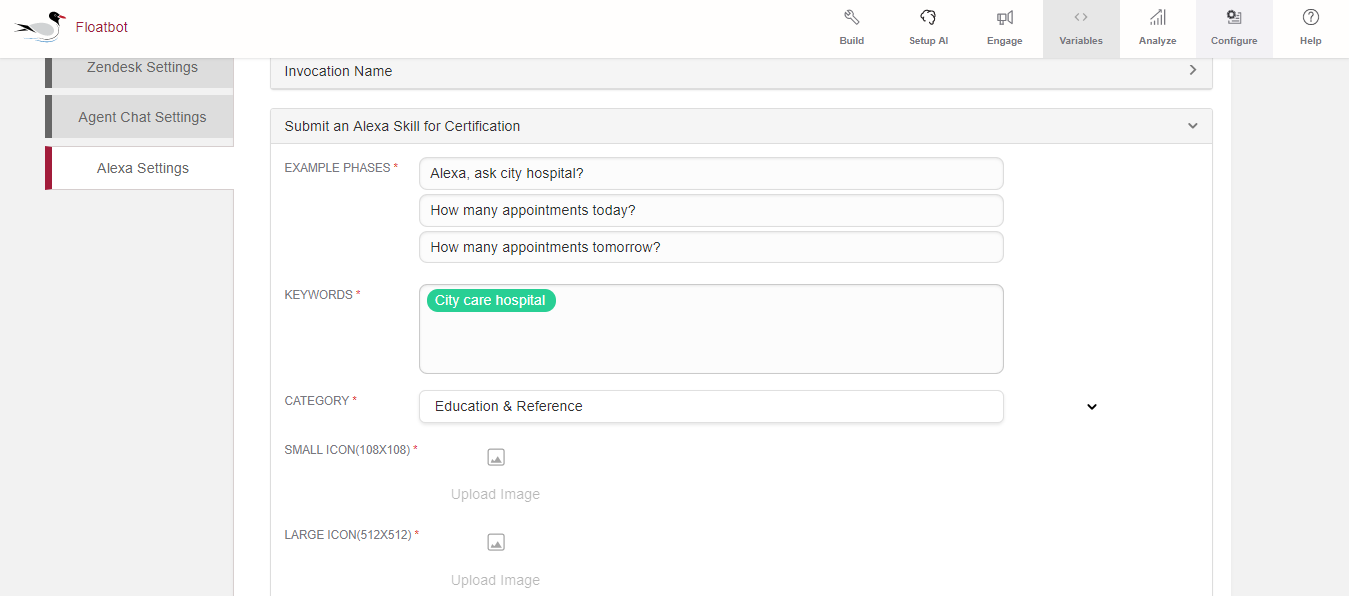1349x596 pixels.
Task: Click the Floatbot bird logo
Action: [x=40, y=26]
